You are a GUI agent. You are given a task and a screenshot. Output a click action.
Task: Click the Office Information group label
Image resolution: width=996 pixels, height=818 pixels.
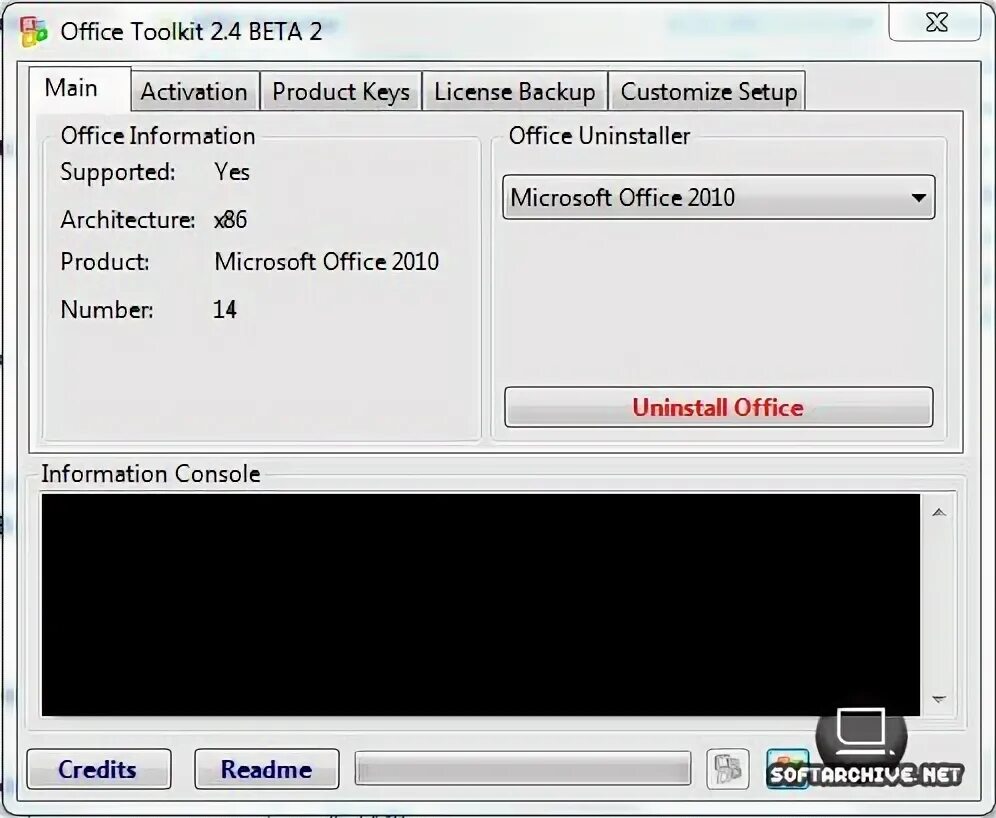[158, 136]
